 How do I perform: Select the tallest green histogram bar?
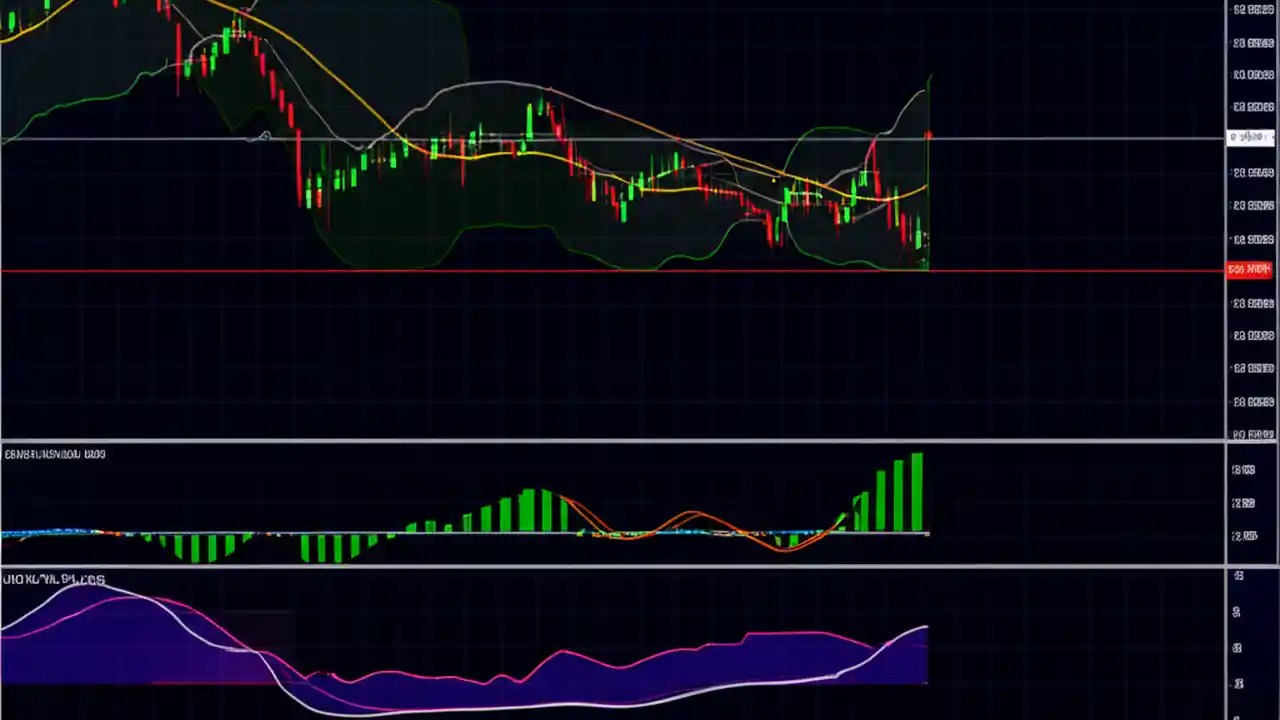point(917,490)
